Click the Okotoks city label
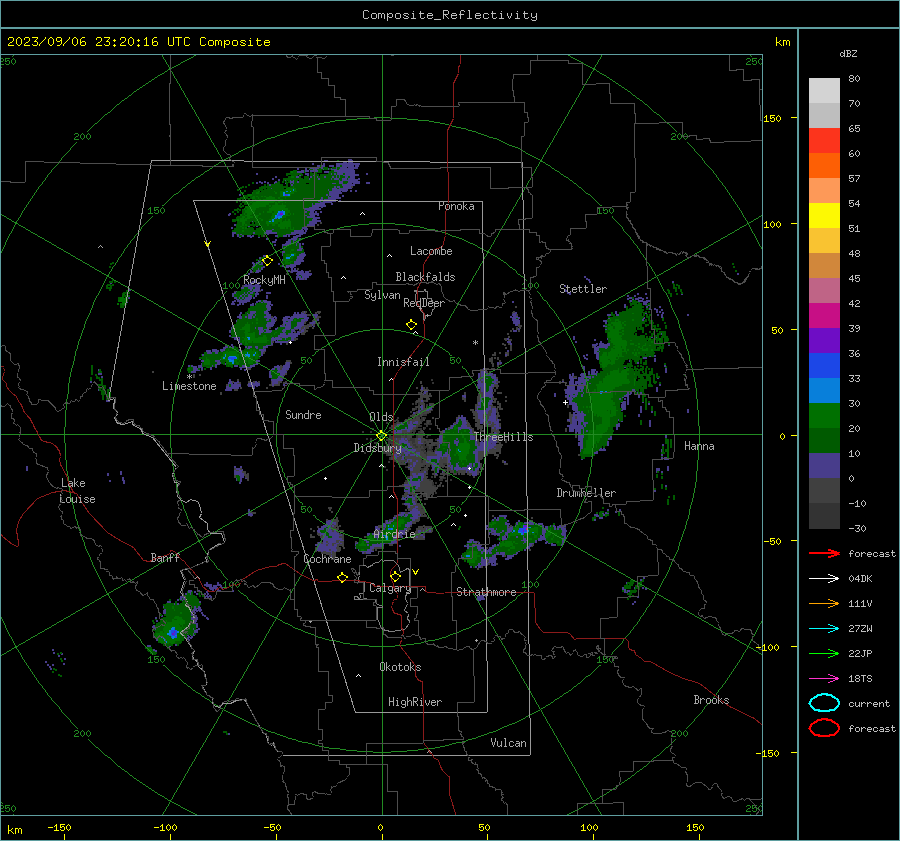The height and width of the screenshot is (841, 900). click(400, 667)
